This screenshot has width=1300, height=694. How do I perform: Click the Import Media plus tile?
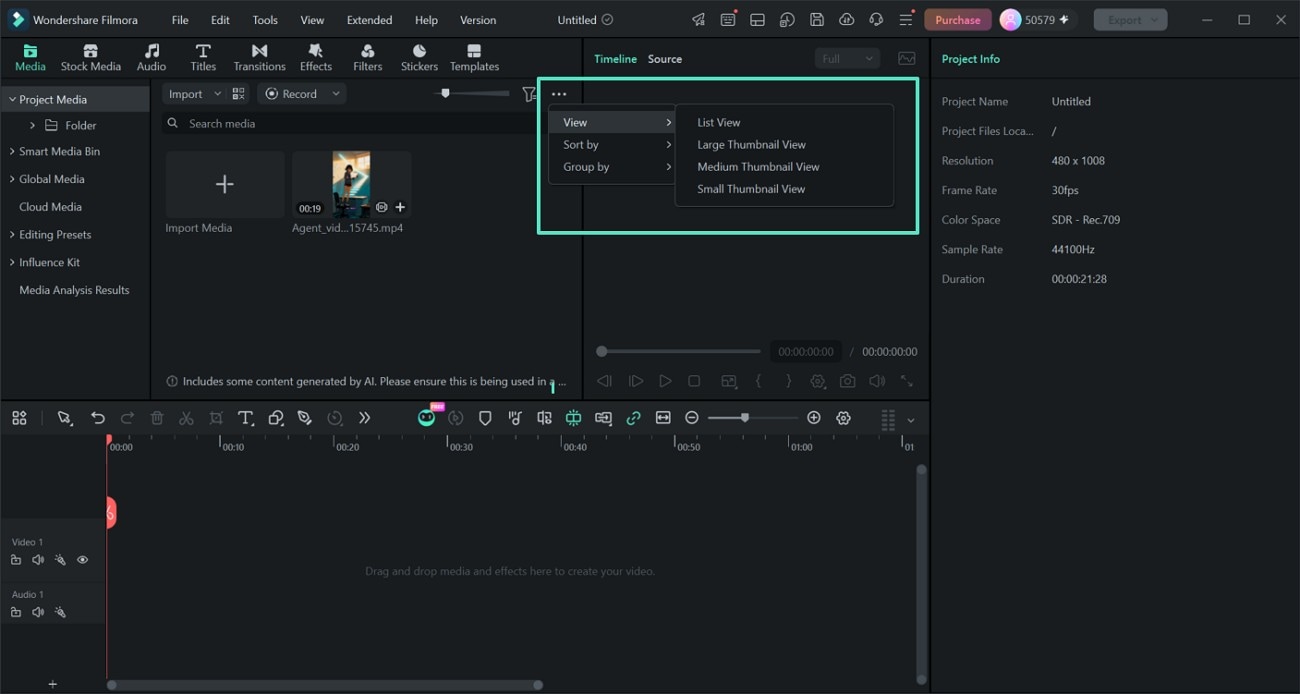click(x=225, y=184)
